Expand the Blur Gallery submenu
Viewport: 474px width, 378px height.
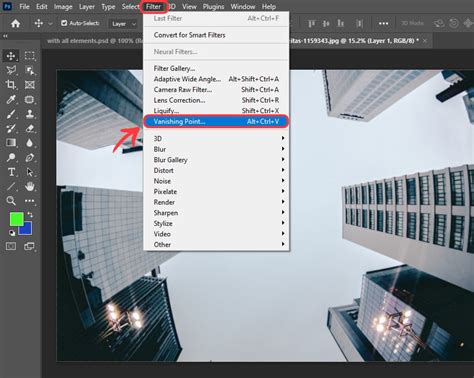coord(216,160)
